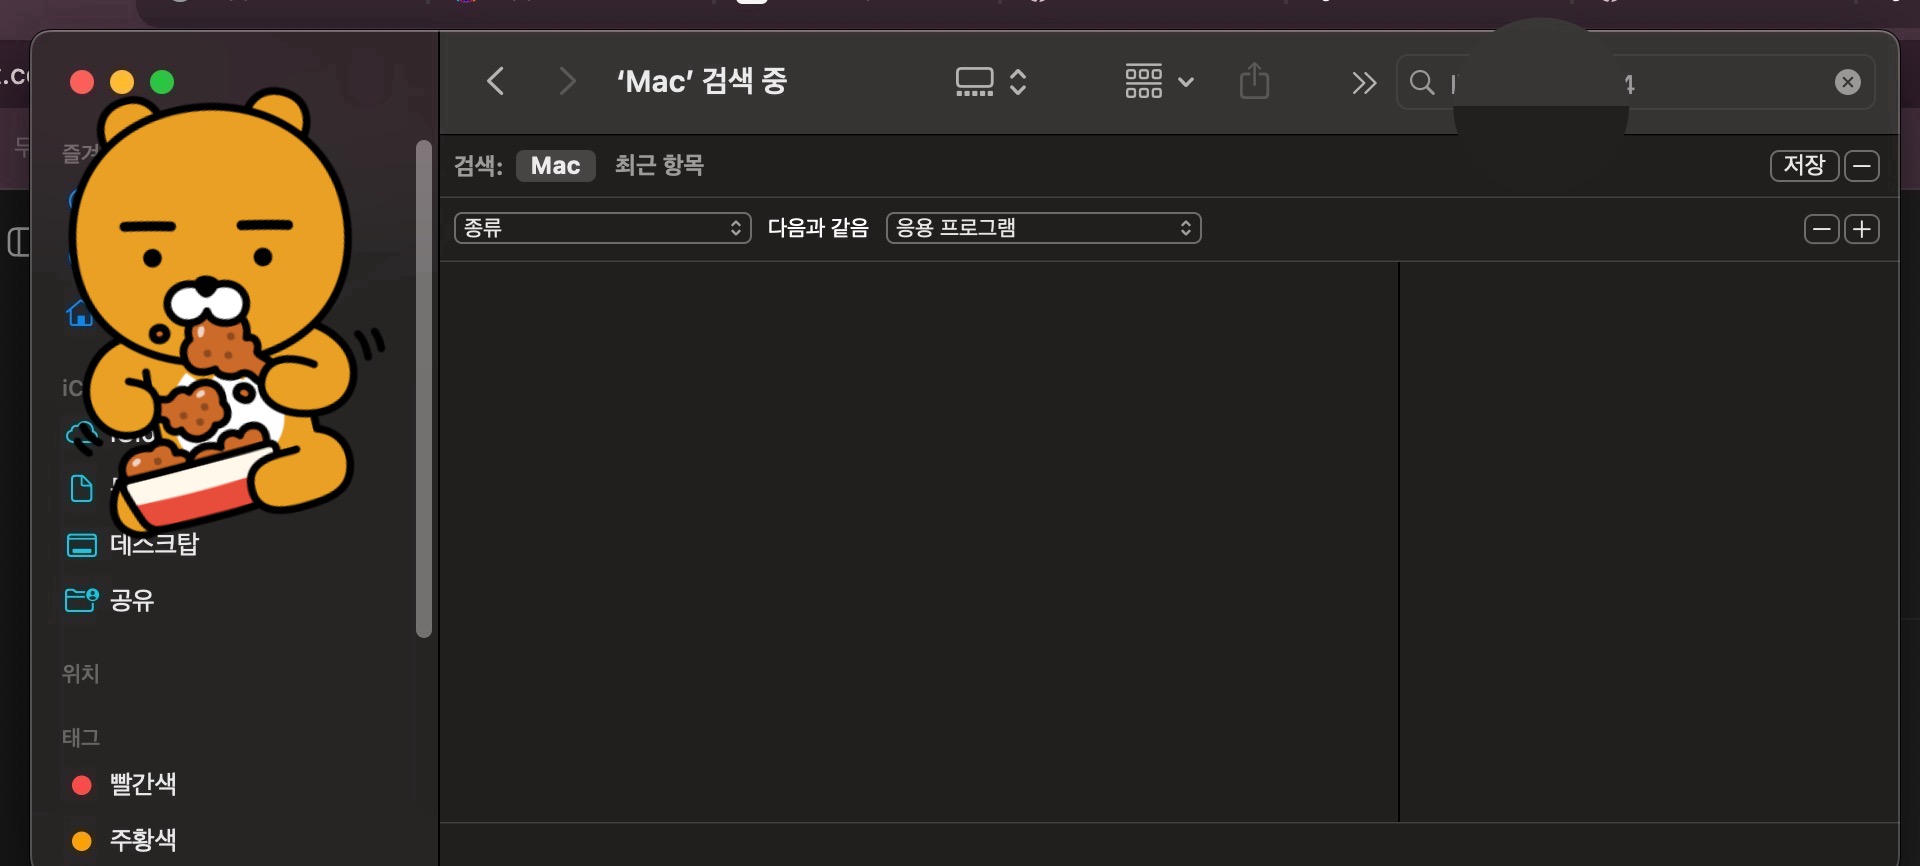Click into the Finder search field
The width and height of the screenshot is (1920, 866).
1635,82
